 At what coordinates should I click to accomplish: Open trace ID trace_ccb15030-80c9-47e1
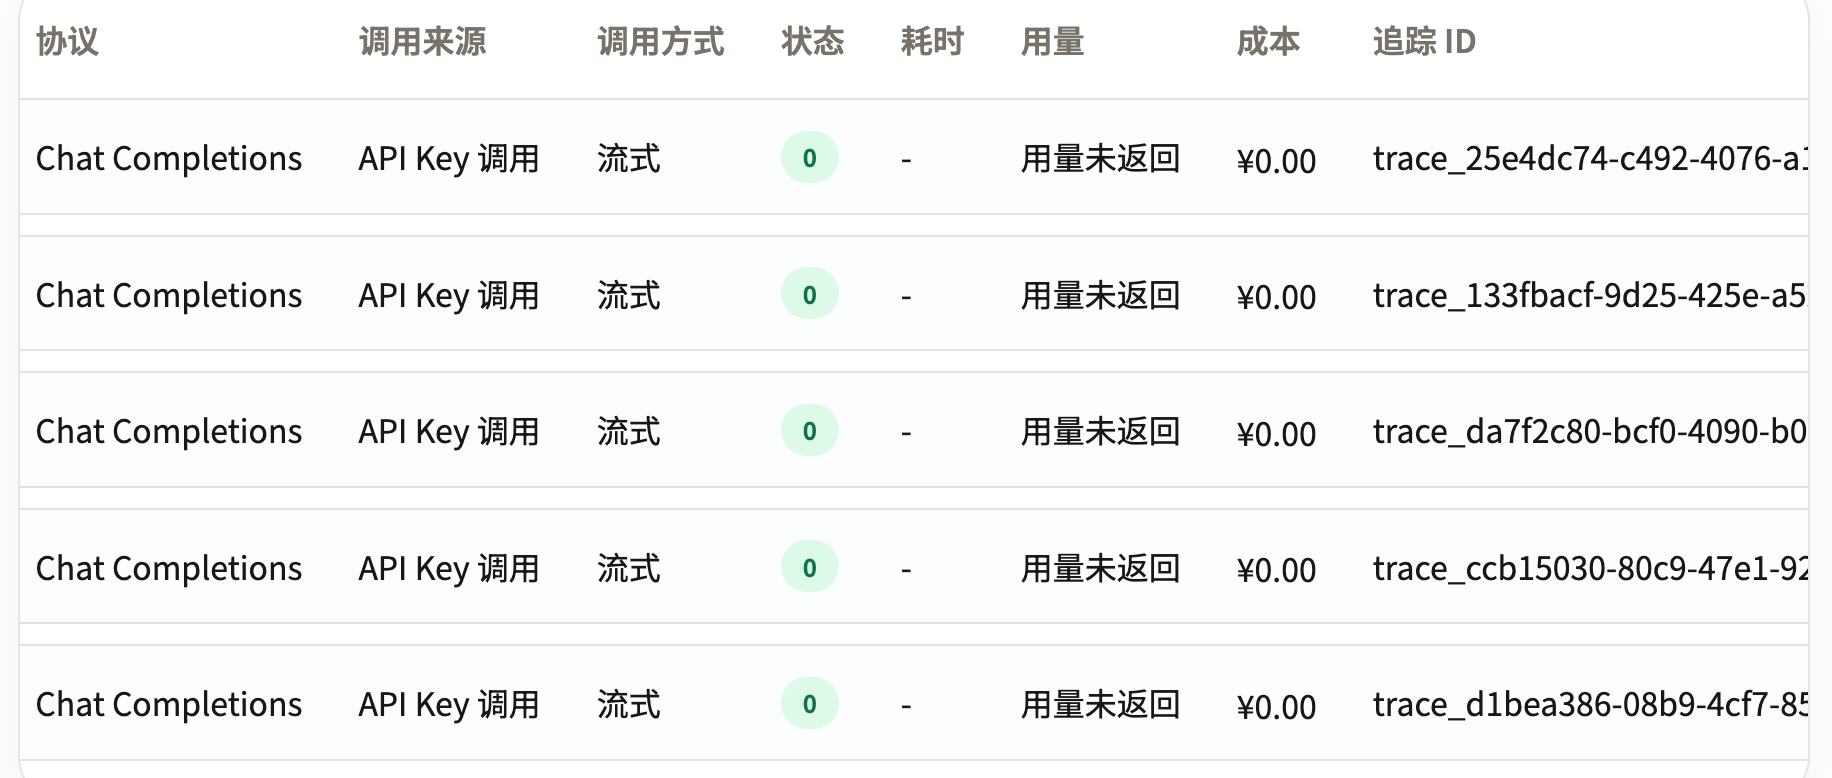[x=1590, y=569]
